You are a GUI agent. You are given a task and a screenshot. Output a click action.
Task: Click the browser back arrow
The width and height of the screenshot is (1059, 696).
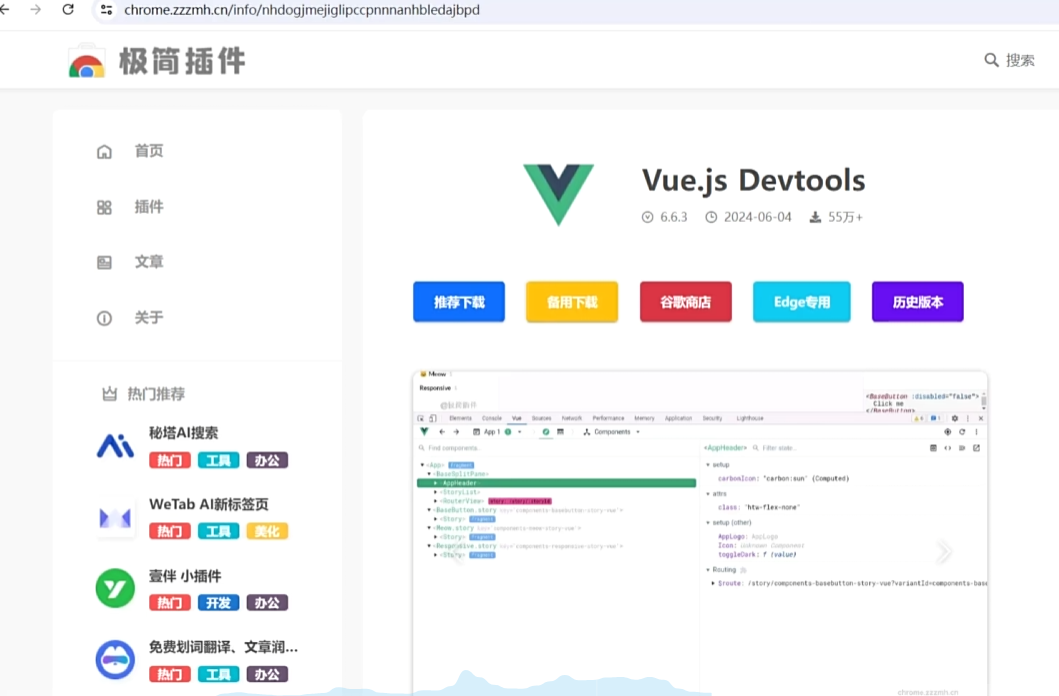[x=5, y=9]
